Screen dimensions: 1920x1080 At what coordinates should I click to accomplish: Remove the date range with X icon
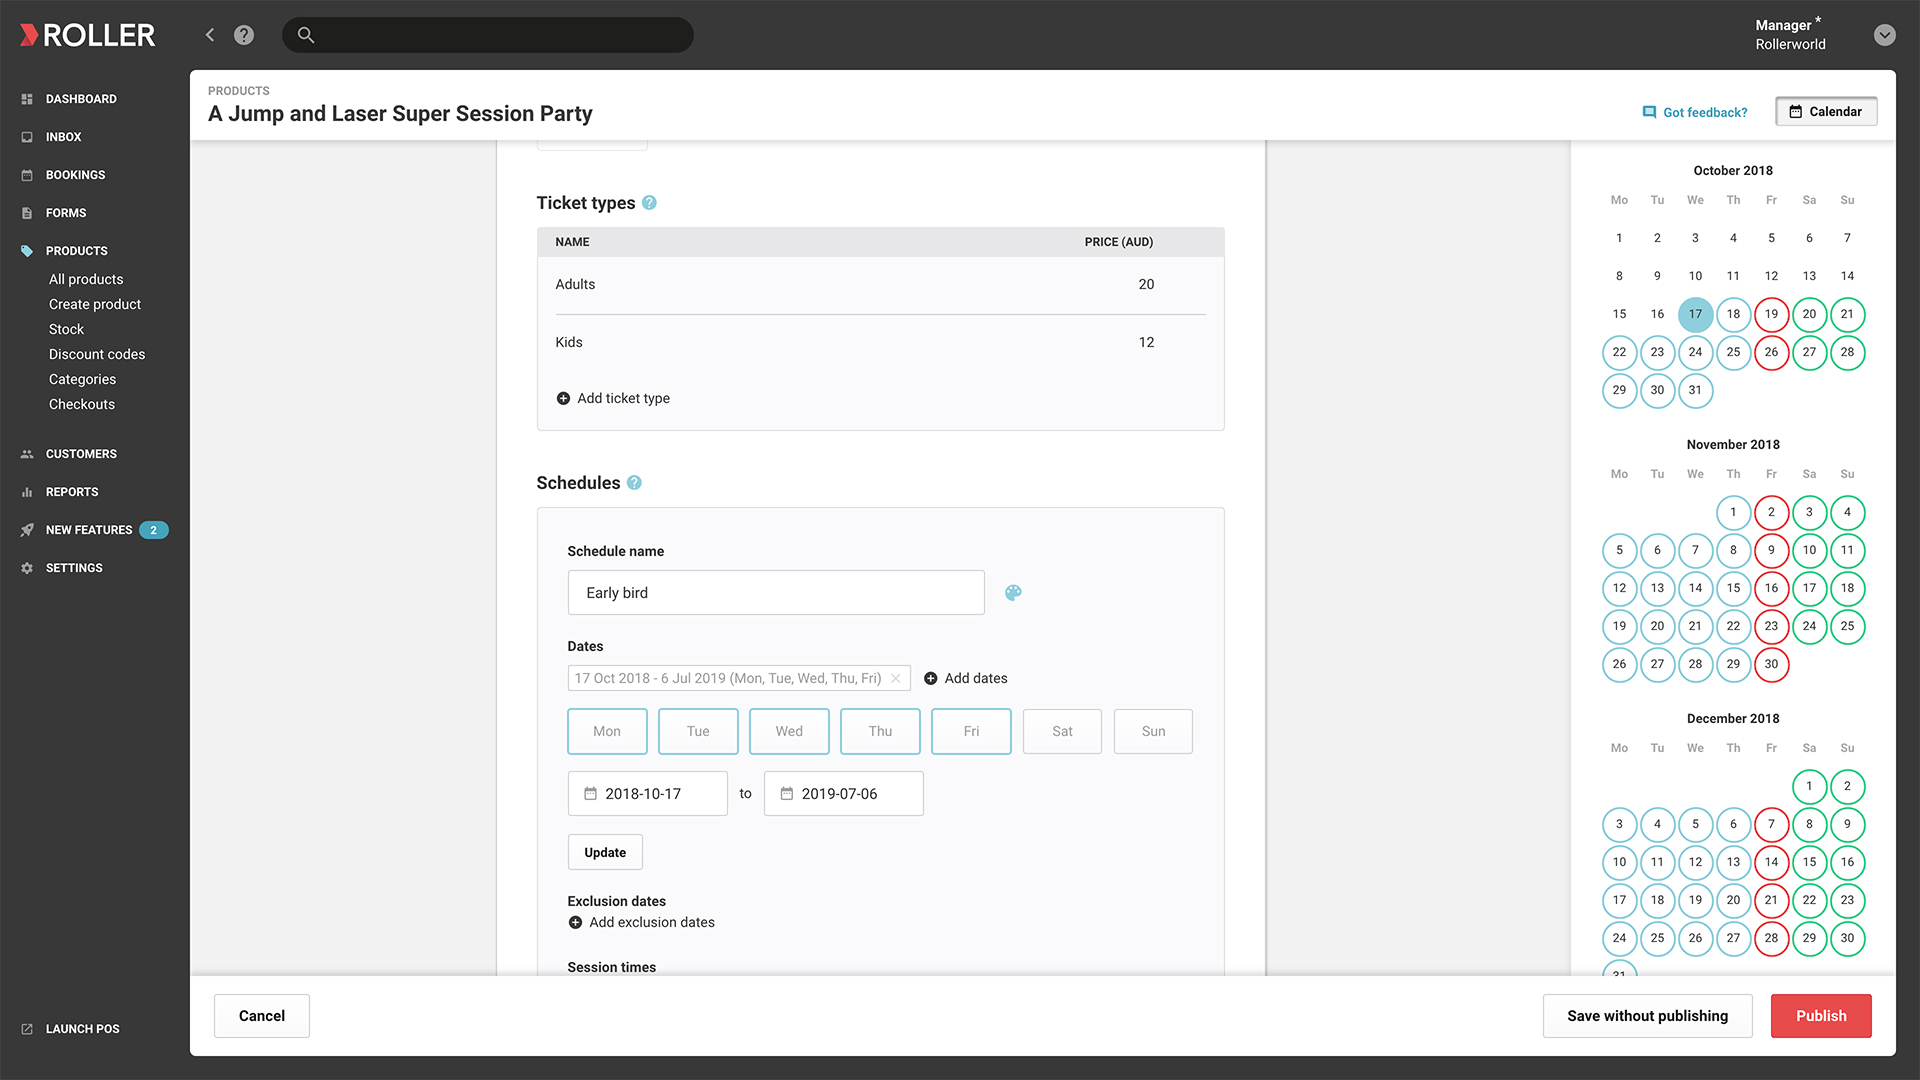click(896, 678)
